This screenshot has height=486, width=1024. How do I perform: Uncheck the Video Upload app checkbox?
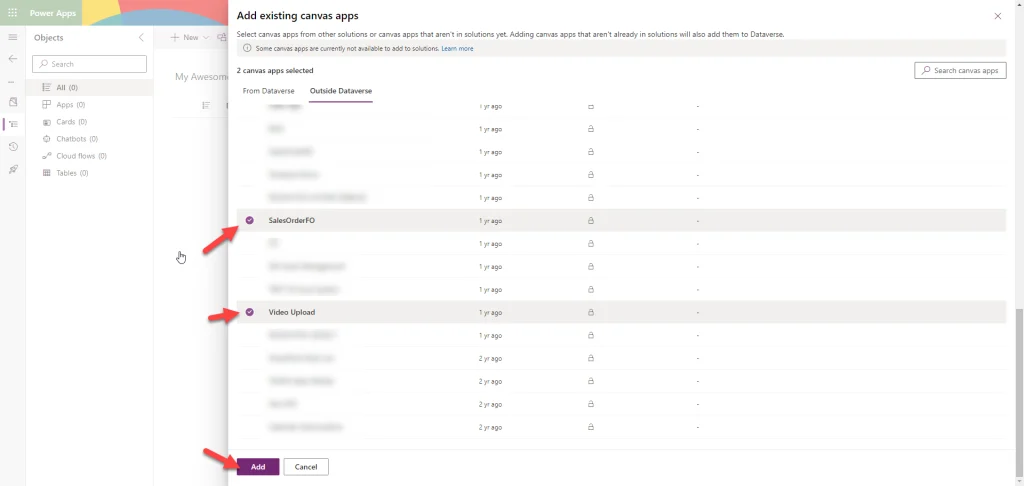coord(249,312)
